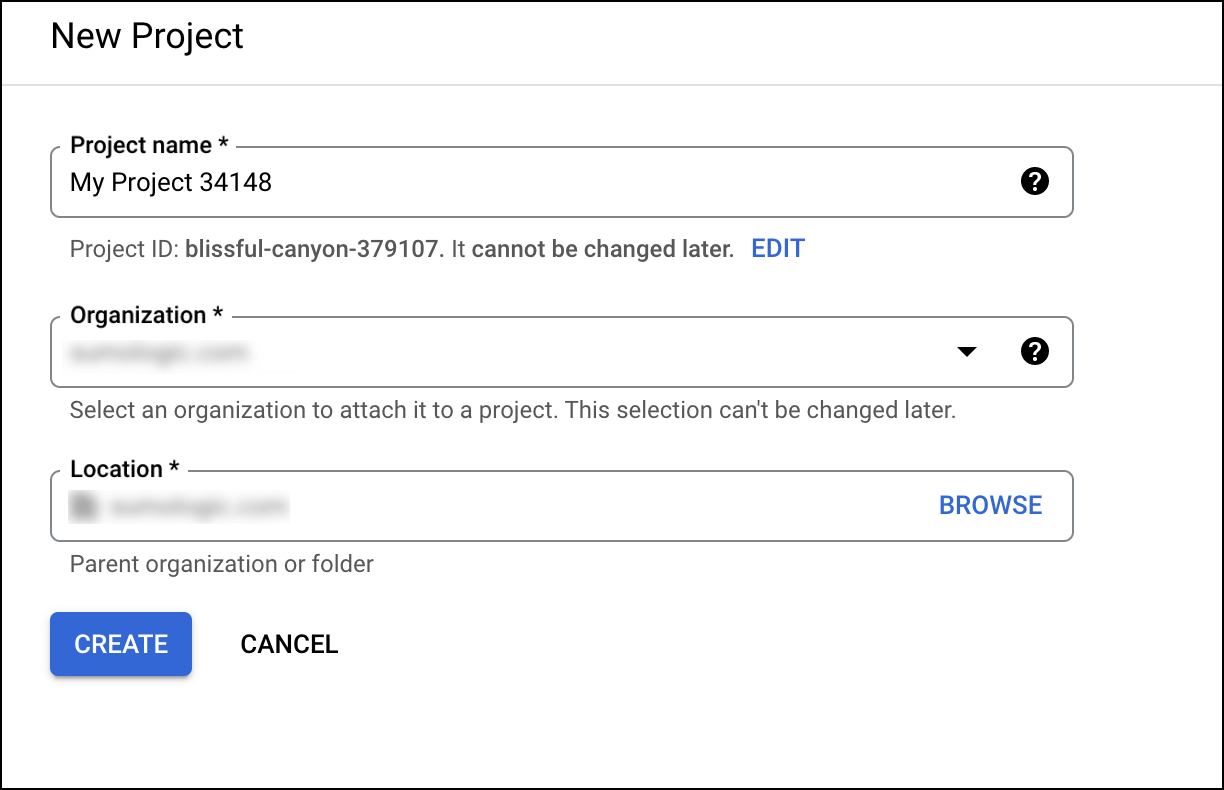Click the 'Organization *' field label

[146, 315]
